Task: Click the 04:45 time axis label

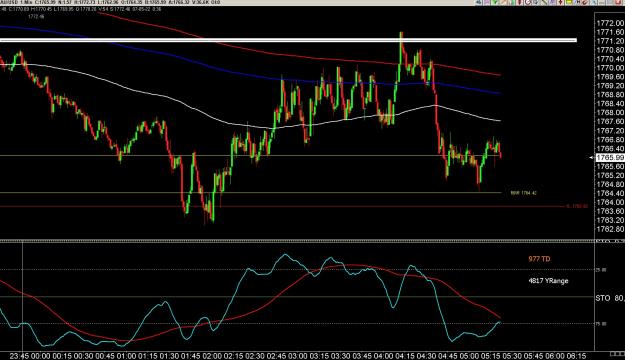Action: point(448,356)
